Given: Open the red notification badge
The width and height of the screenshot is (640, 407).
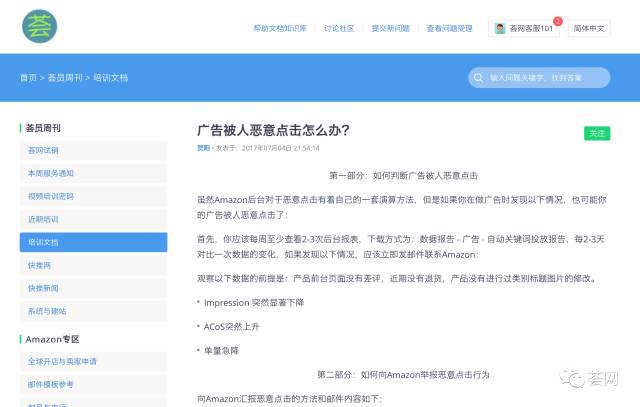Looking at the screenshot, I should click(558, 21).
